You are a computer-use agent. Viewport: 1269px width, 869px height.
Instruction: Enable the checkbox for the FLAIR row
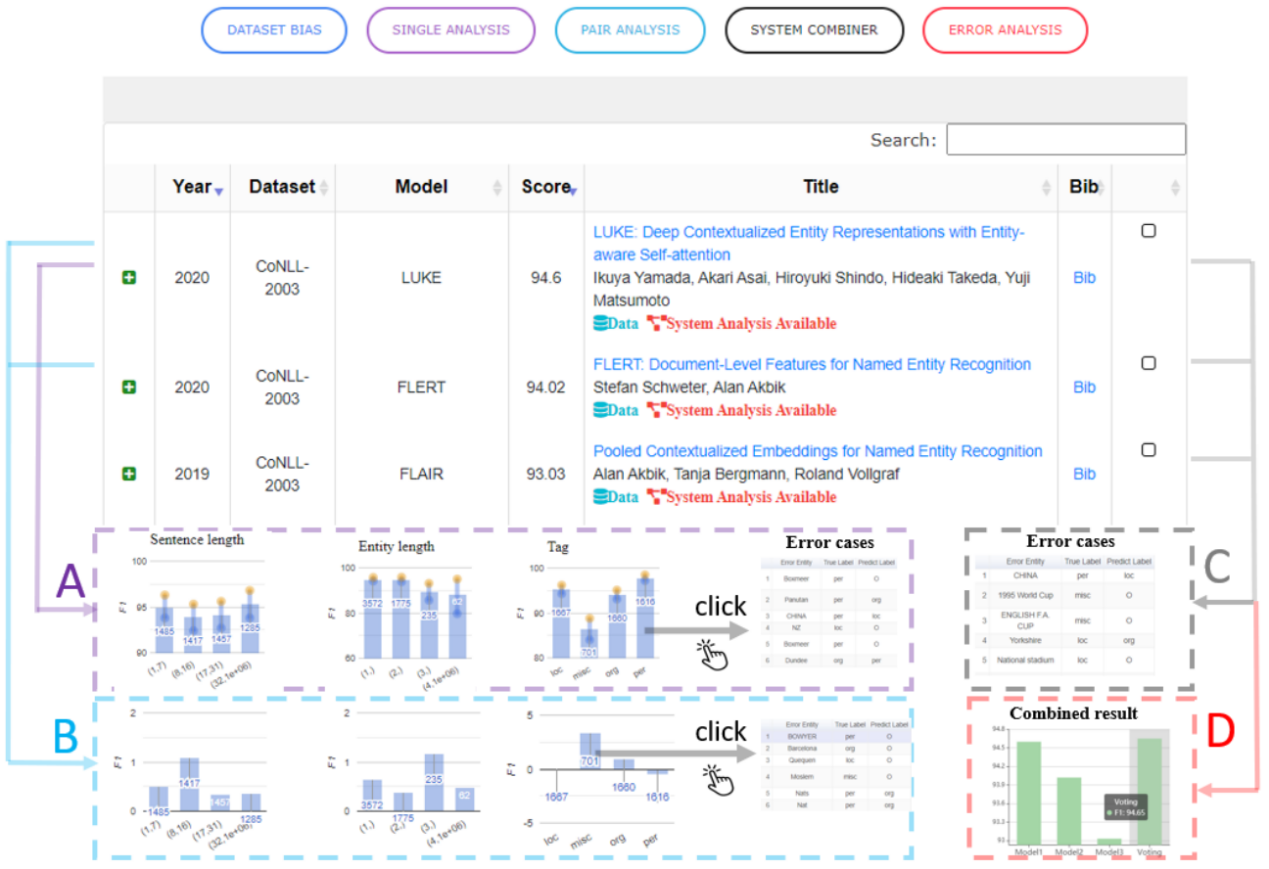1148,450
